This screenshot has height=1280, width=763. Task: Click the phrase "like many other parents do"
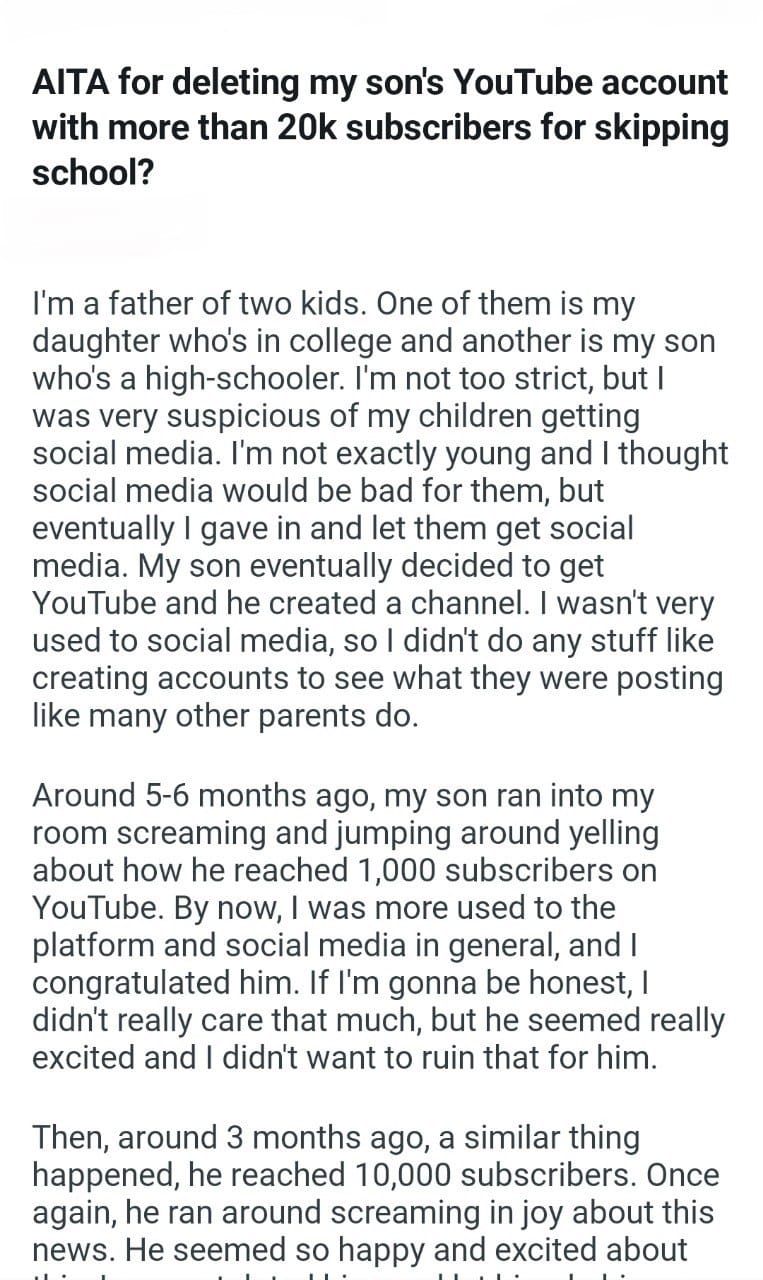tap(225, 716)
